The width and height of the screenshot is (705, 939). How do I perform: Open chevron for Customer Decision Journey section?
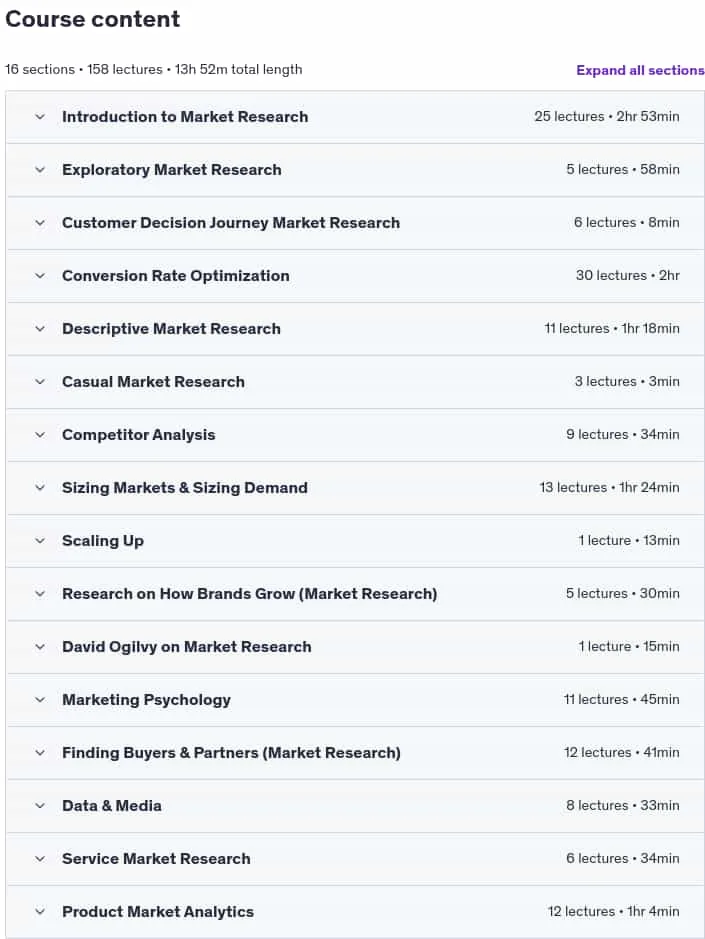[x=40, y=223]
